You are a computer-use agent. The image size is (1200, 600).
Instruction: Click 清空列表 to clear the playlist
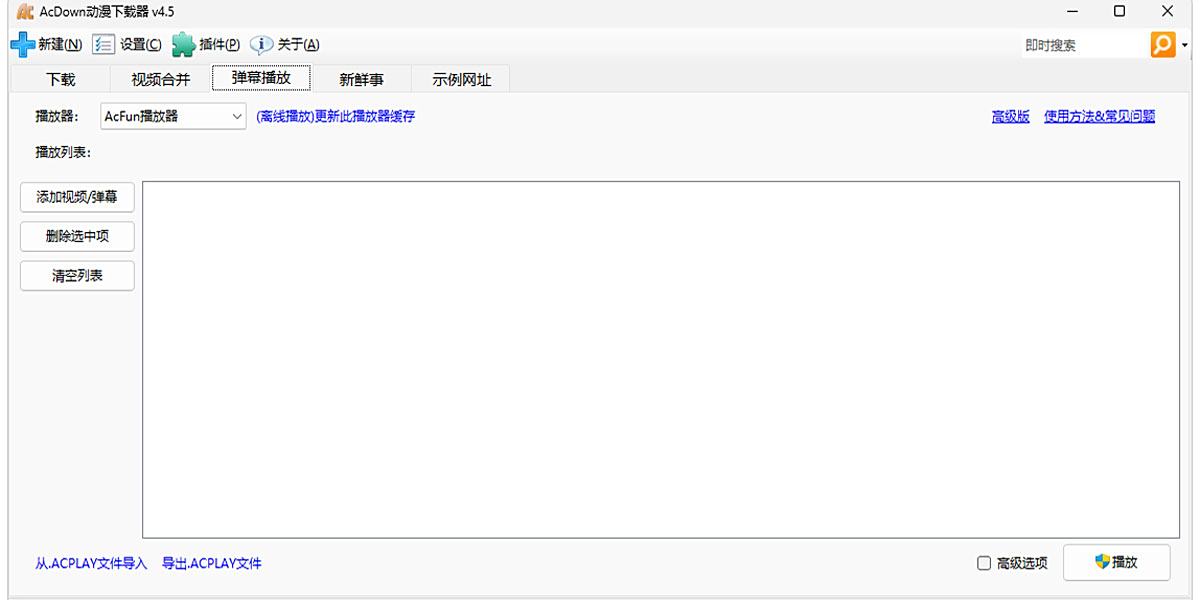[x=76, y=275]
